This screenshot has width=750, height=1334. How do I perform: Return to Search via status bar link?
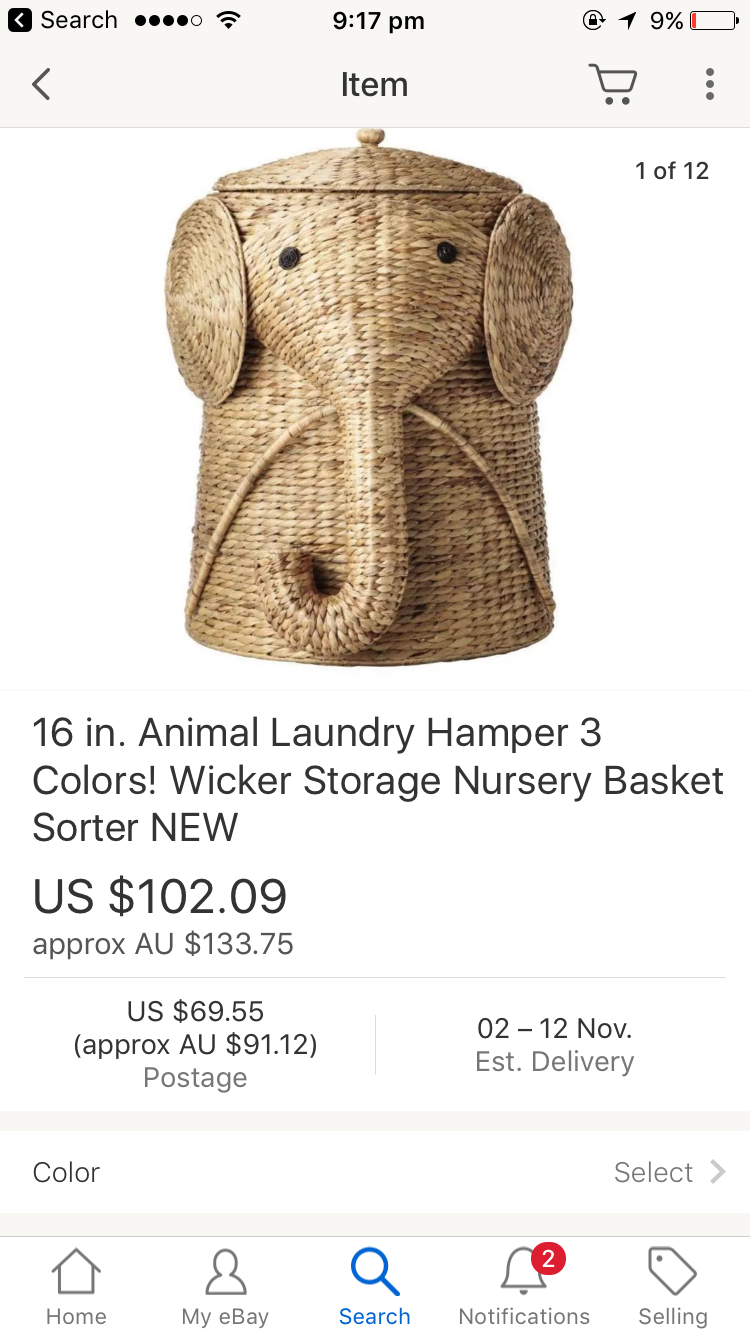click(62, 20)
